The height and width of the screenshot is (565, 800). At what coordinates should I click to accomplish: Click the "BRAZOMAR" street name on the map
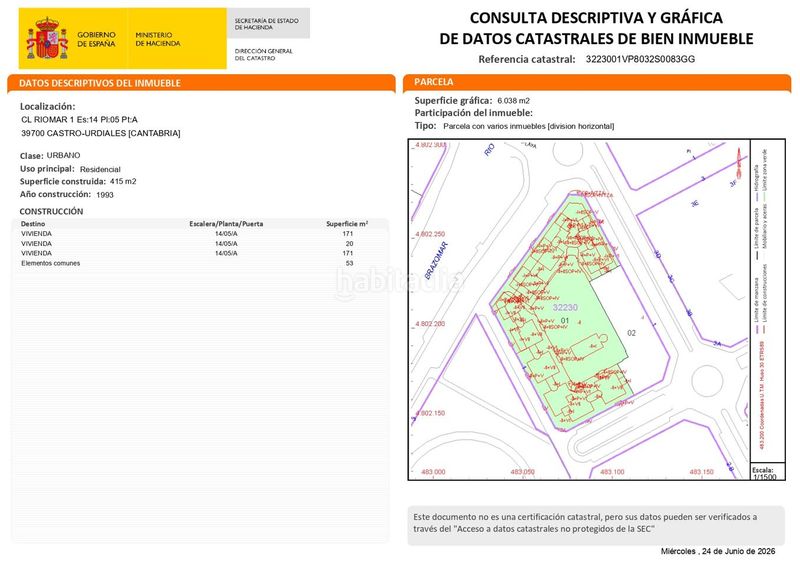[436, 260]
